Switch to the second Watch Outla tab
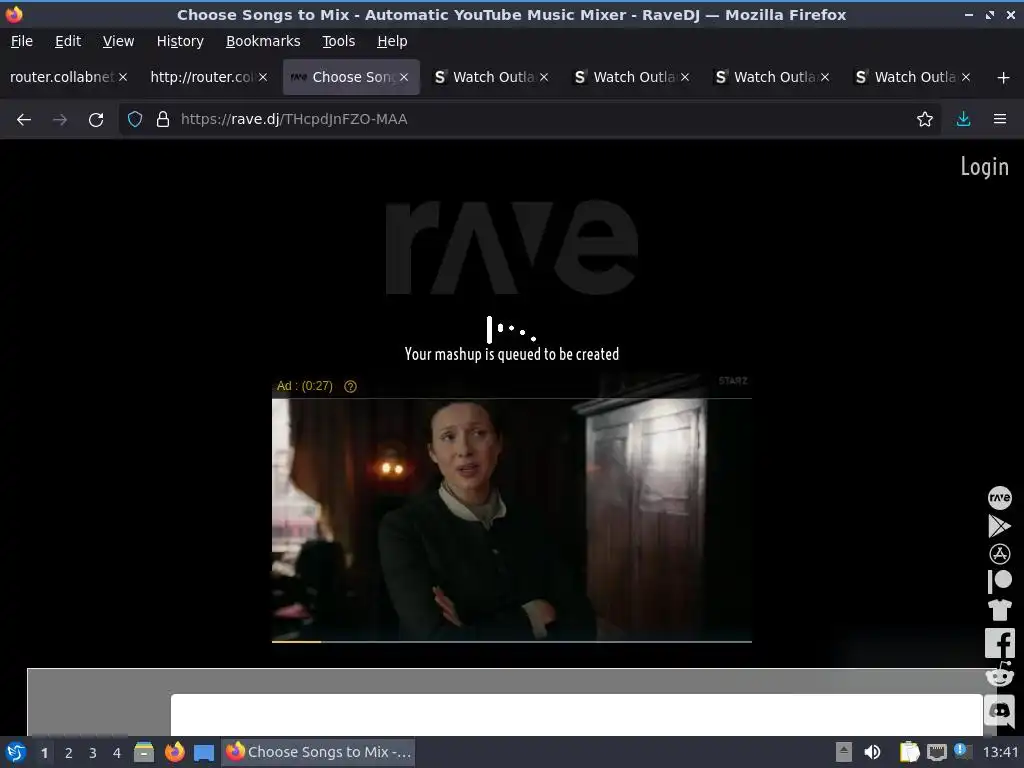The width and height of the screenshot is (1024, 768). point(633,77)
